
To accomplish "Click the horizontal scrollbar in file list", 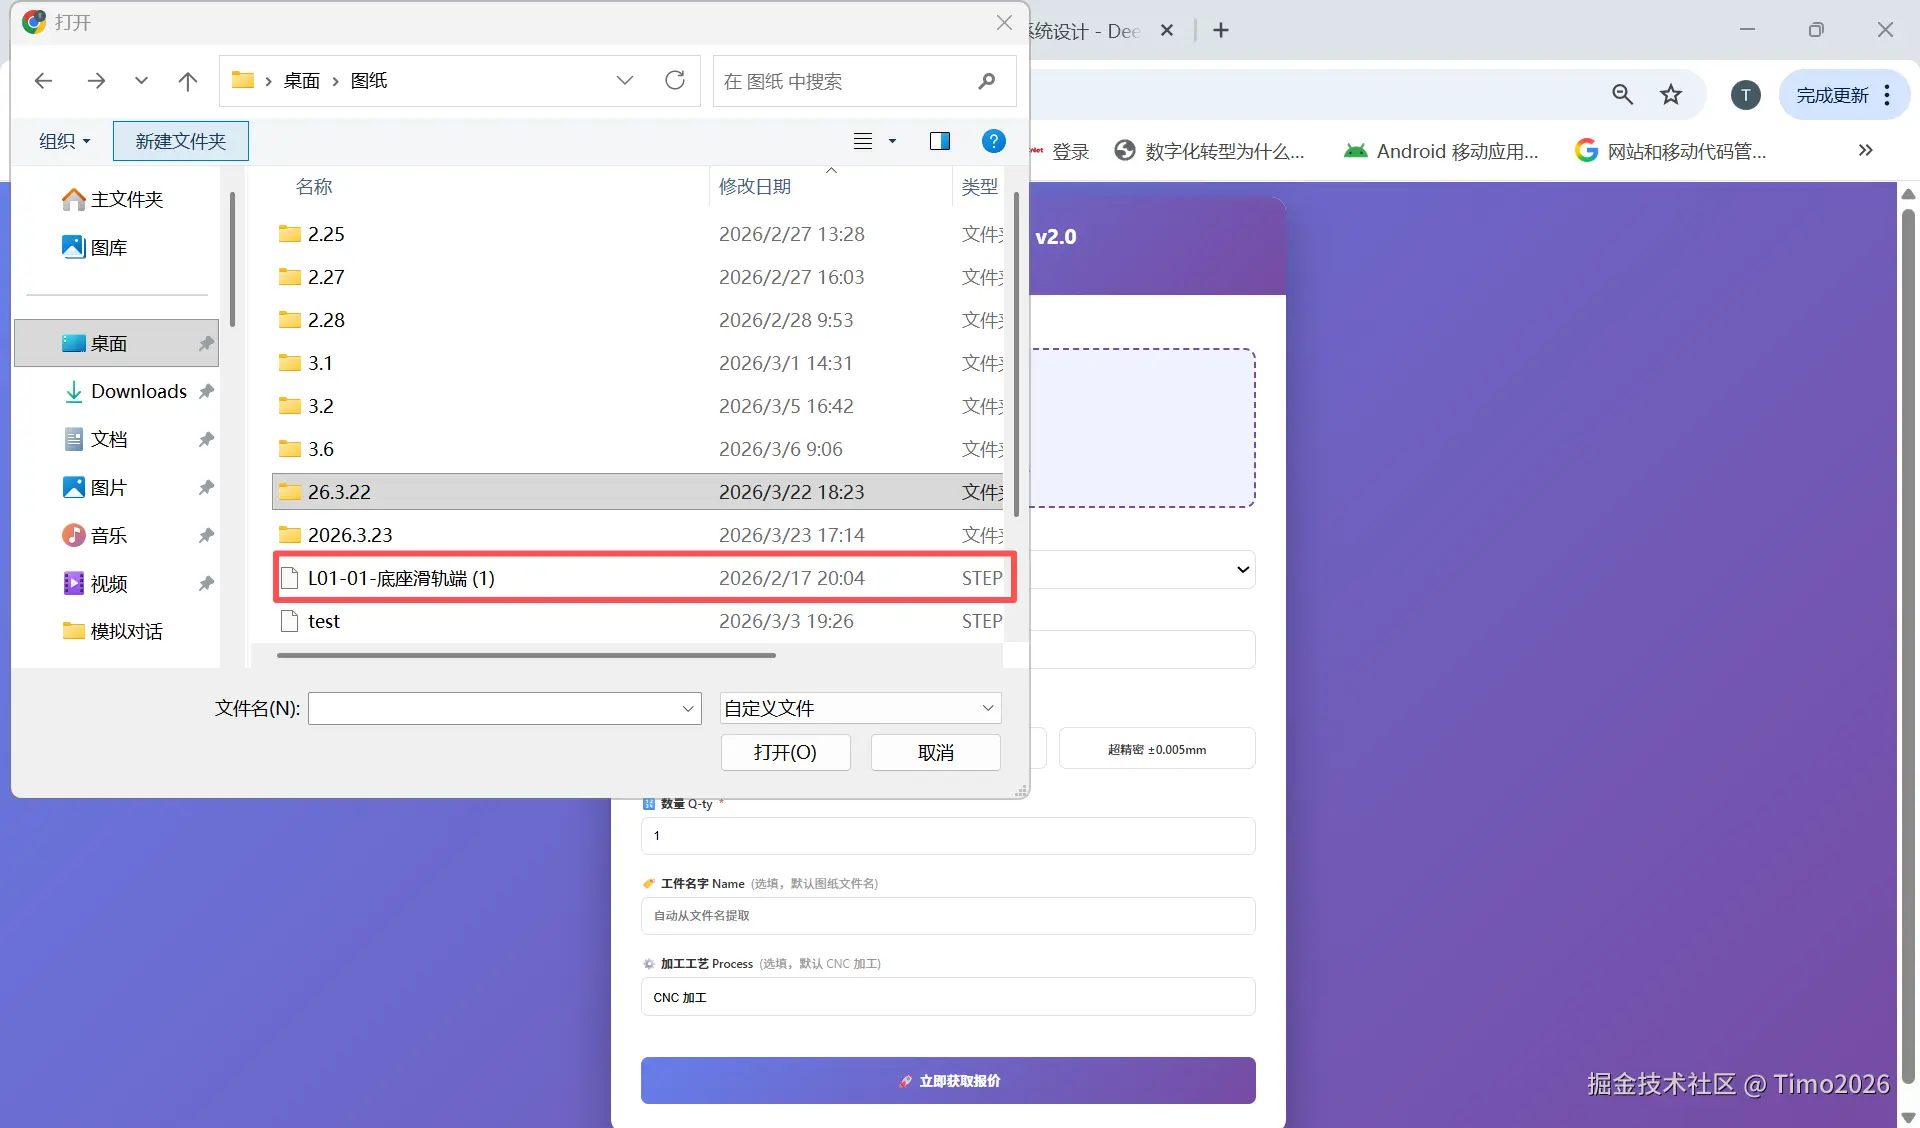I will (x=526, y=655).
